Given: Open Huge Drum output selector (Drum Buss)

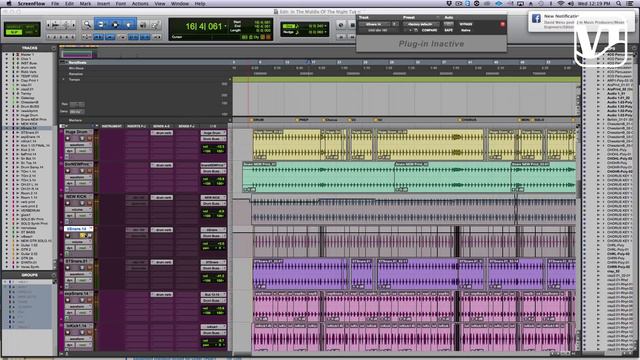Looking at the screenshot, I should coord(213,139).
